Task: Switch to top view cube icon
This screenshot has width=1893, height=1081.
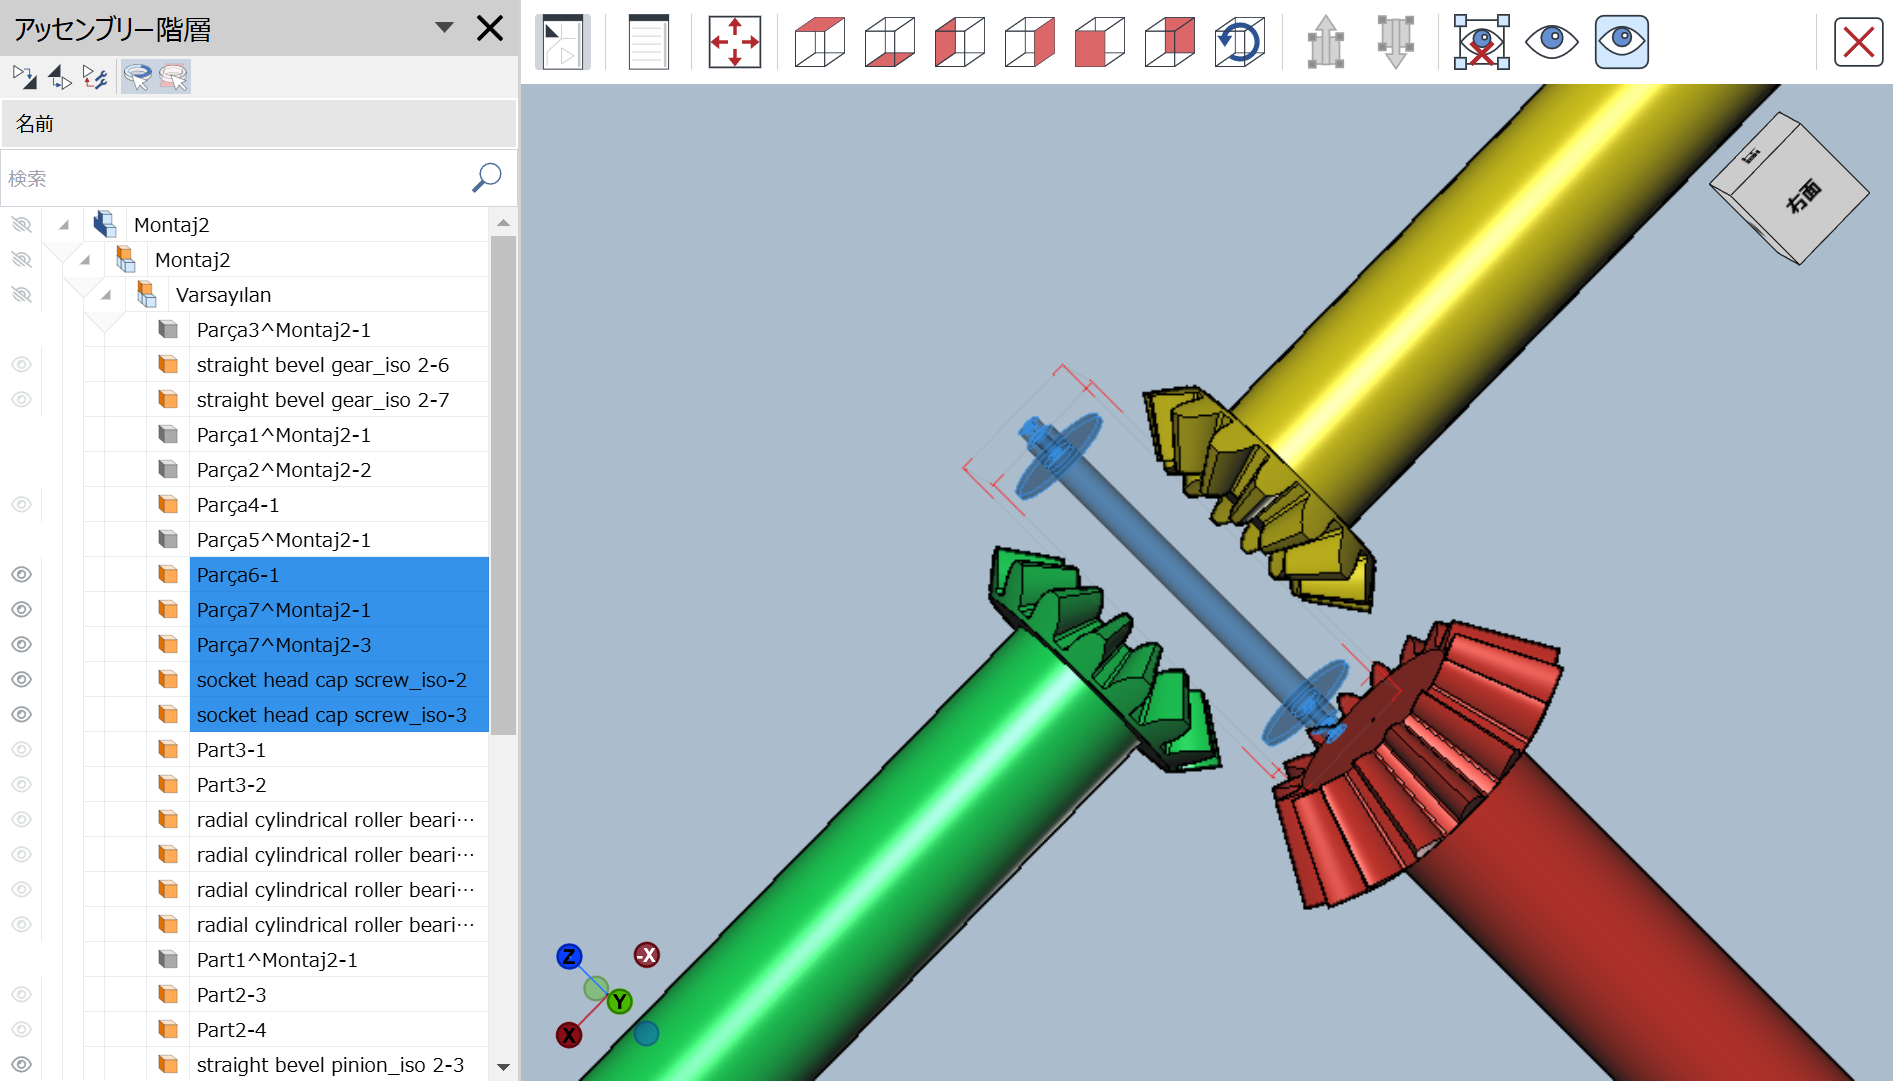Action: [x=819, y=42]
